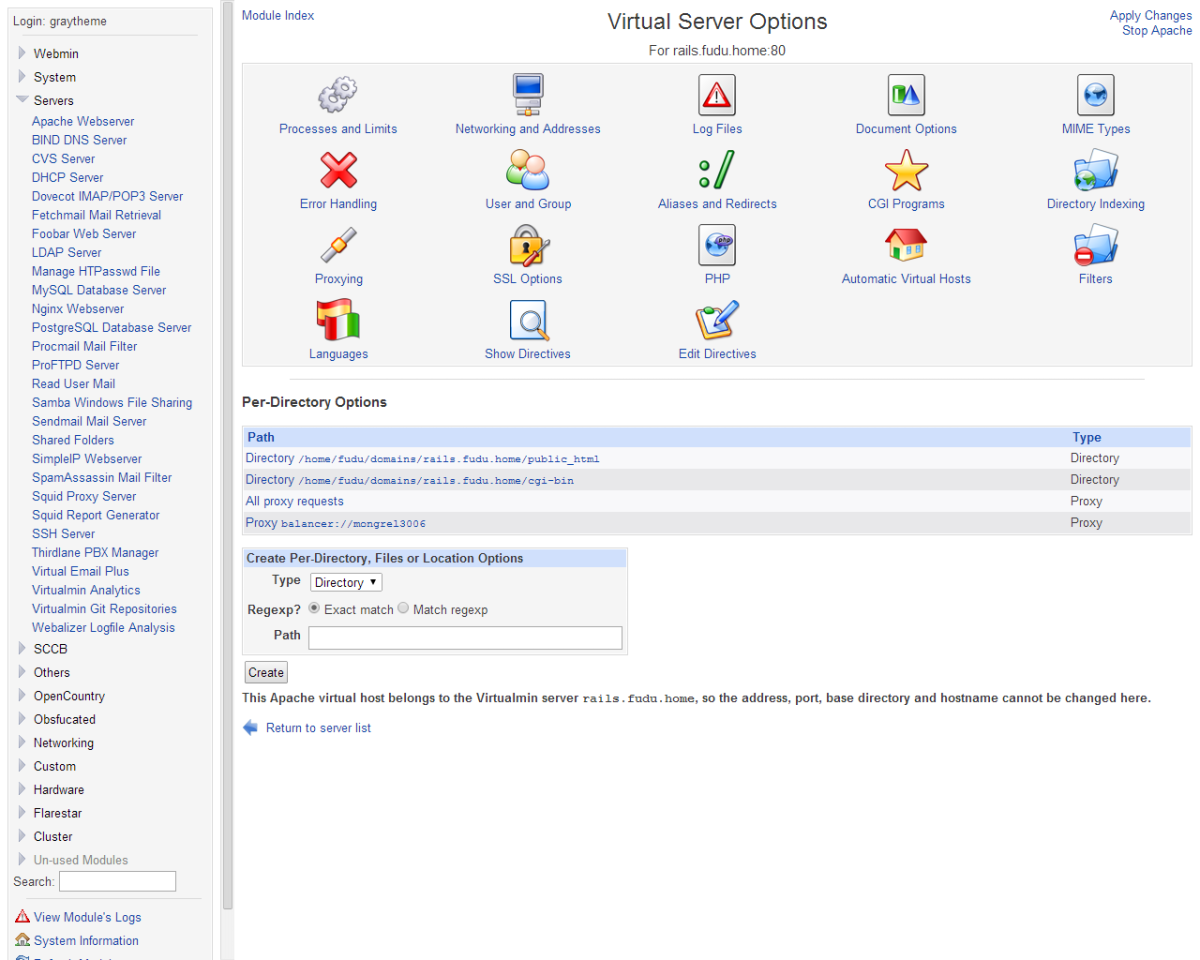1200x960 pixels.
Task: Open the Processes and Limits settings
Action: click(337, 95)
